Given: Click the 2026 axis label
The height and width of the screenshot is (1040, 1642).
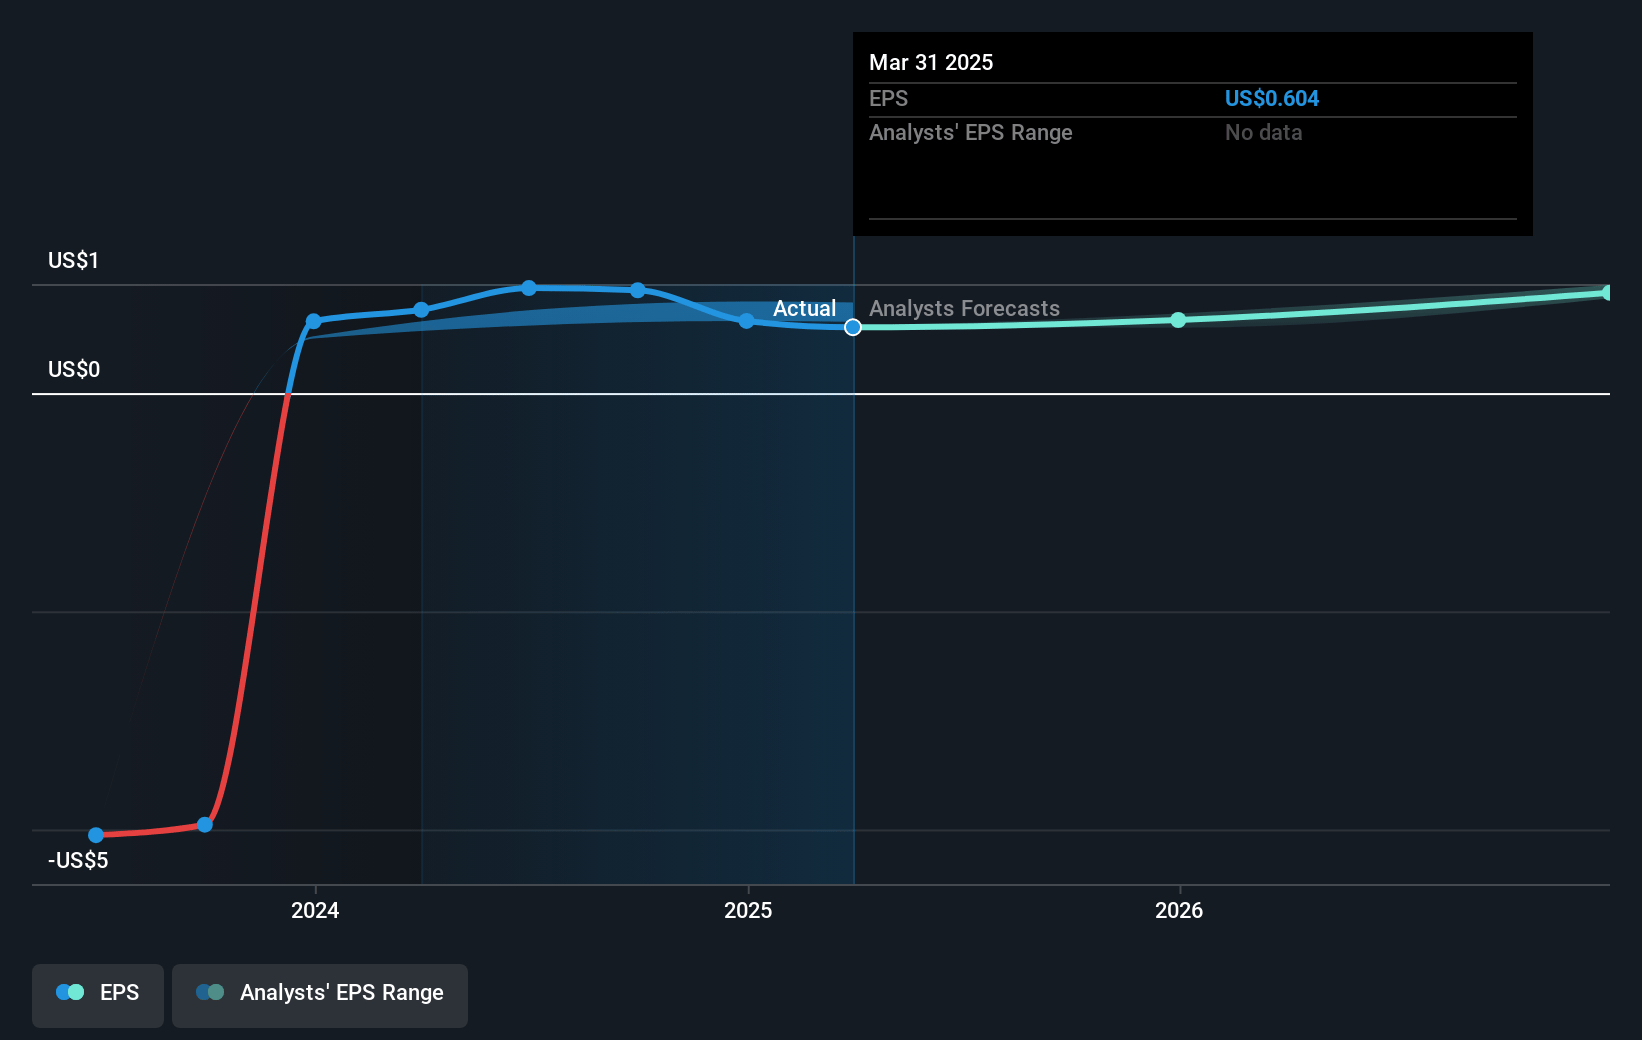Looking at the screenshot, I should pos(1179,910).
